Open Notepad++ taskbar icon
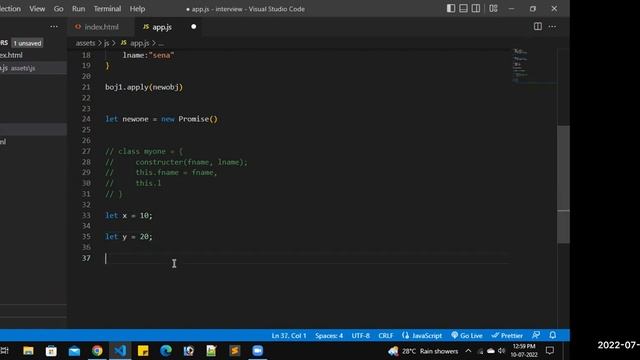This screenshot has width=640, height=360. coord(211,351)
